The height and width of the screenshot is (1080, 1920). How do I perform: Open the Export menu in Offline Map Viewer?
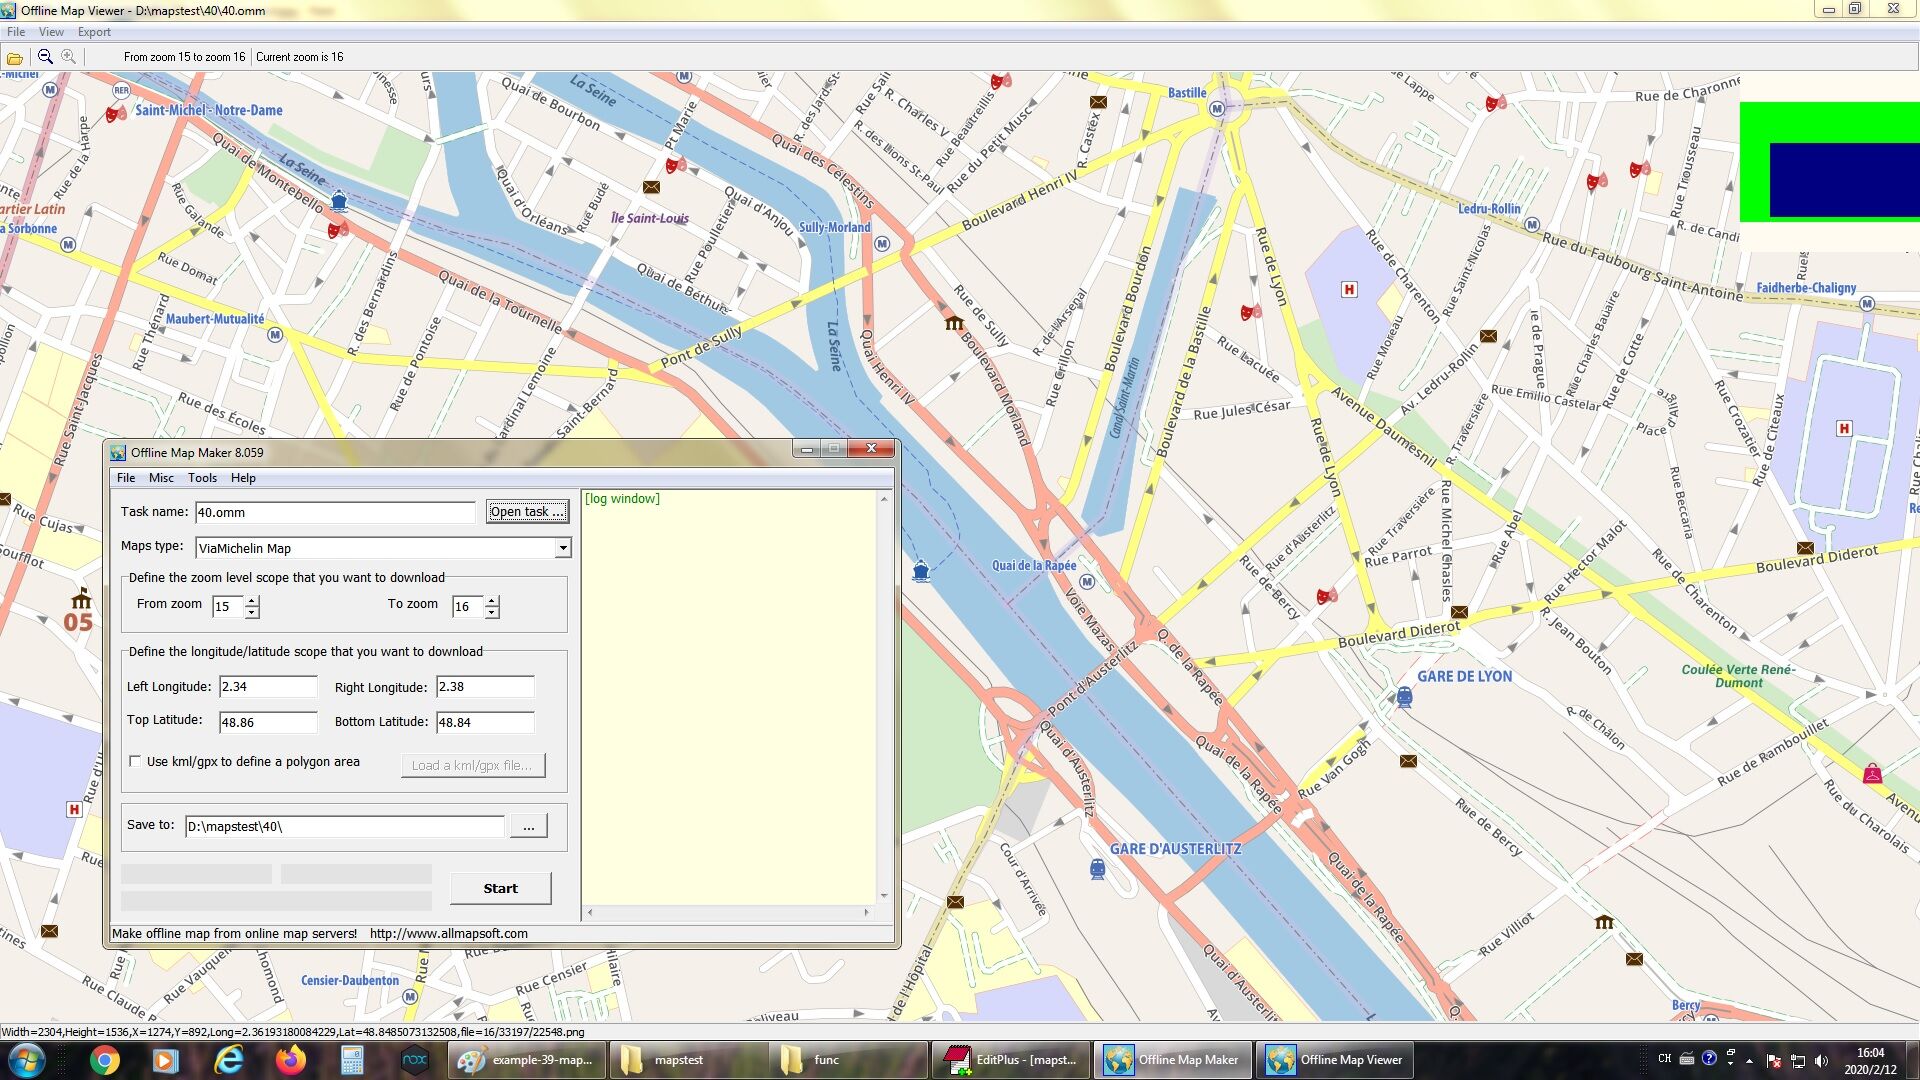94,32
